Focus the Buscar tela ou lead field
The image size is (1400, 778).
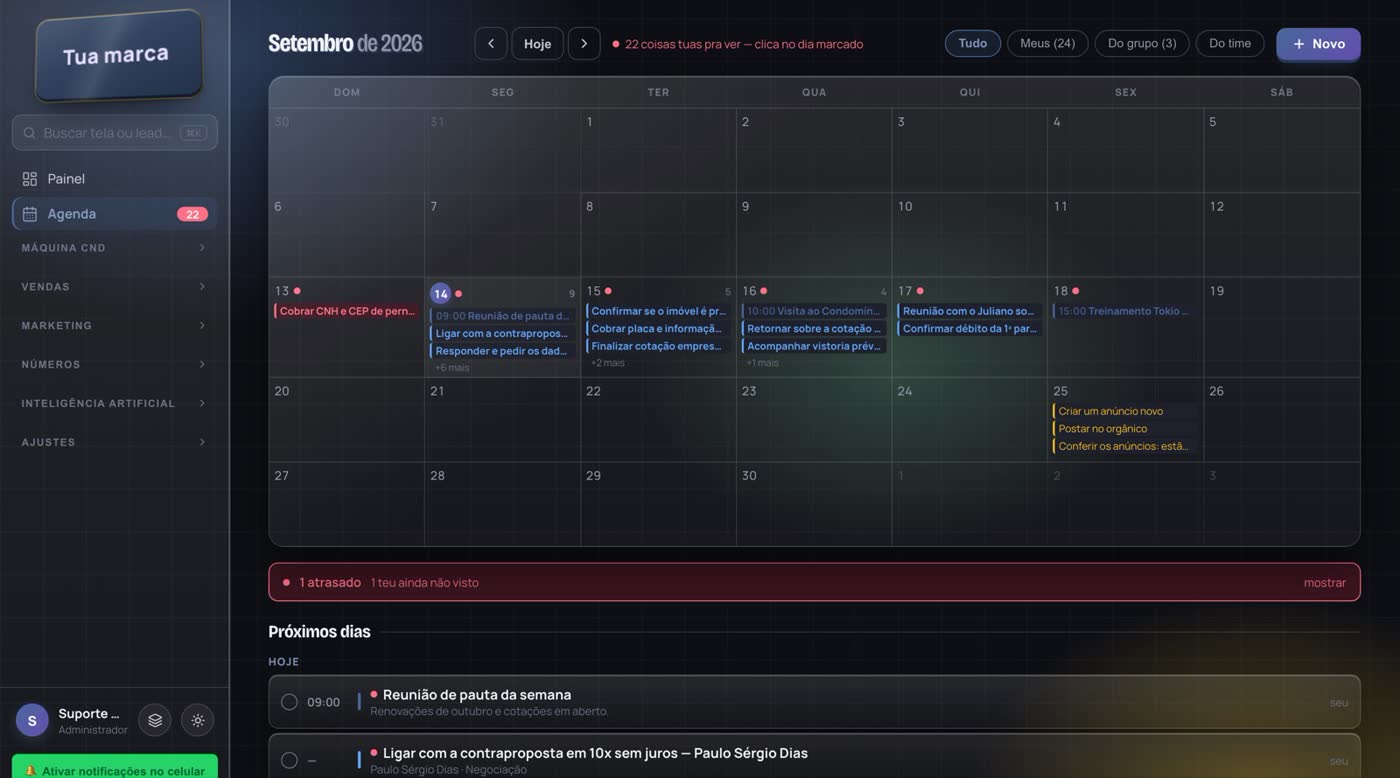pyautogui.click(x=114, y=133)
